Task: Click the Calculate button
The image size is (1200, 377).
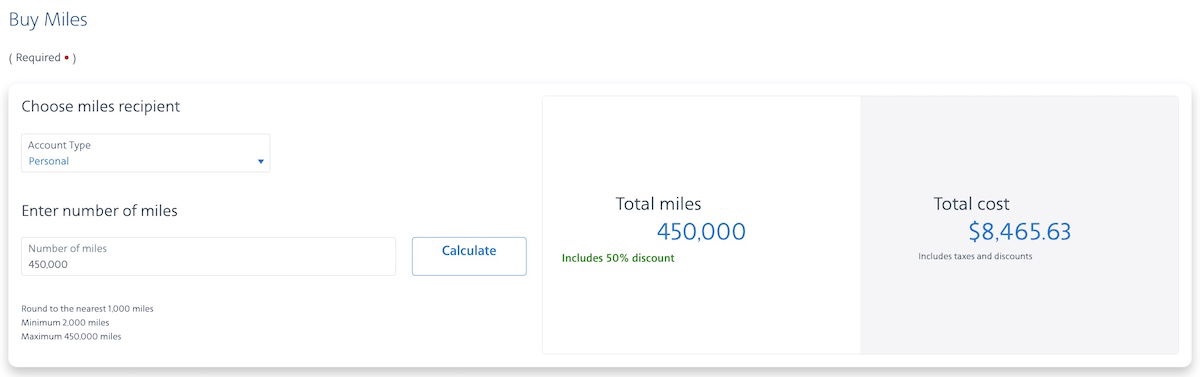Action: point(469,256)
